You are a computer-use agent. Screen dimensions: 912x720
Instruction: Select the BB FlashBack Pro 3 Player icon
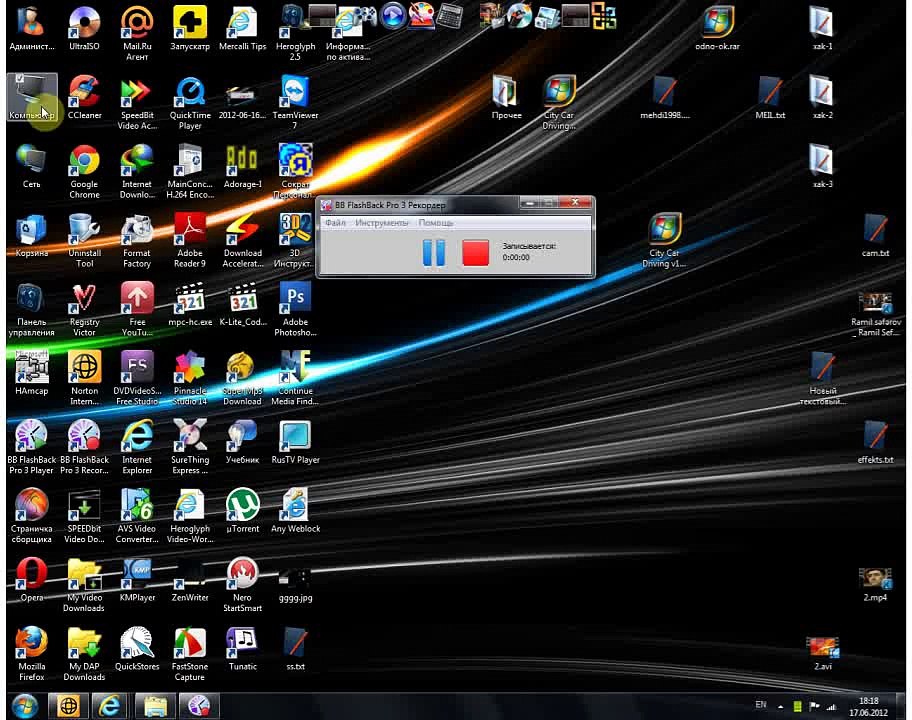click(x=31, y=448)
